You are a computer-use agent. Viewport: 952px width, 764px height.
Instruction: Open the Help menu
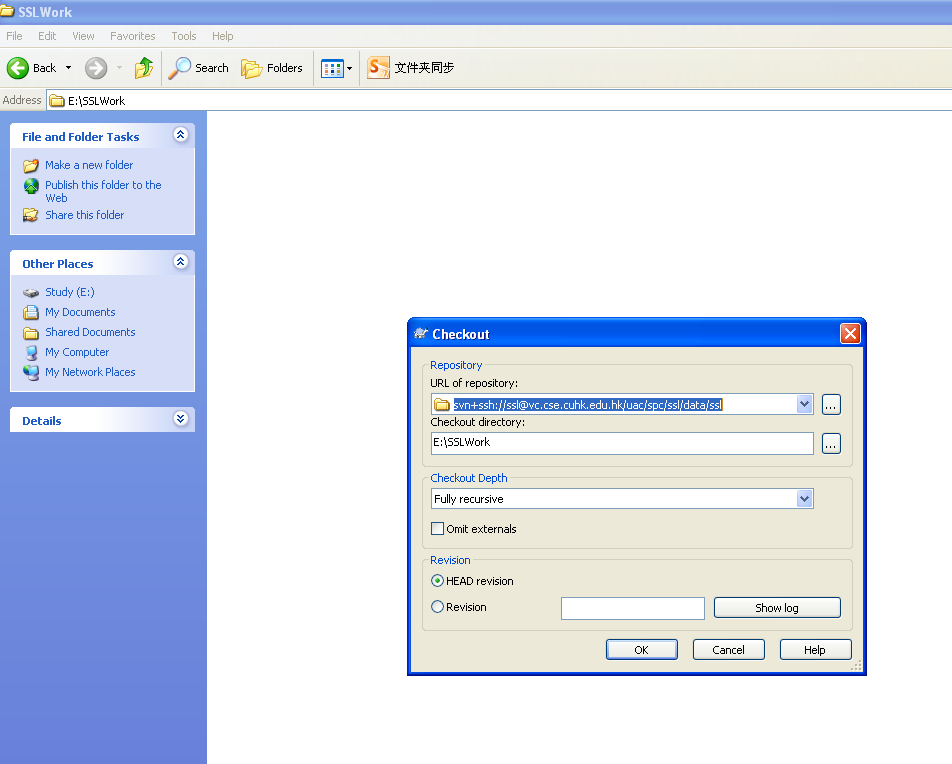(x=222, y=36)
